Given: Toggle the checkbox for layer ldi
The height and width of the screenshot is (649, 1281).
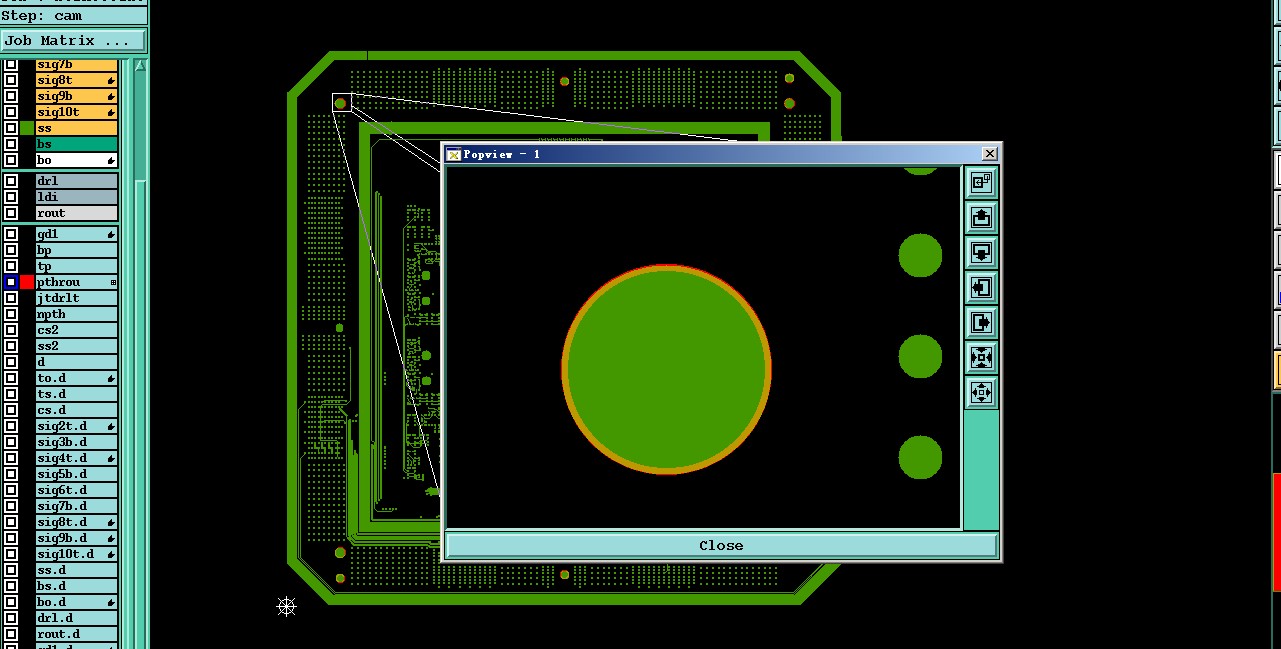Looking at the screenshot, I should click(x=11, y=197).
